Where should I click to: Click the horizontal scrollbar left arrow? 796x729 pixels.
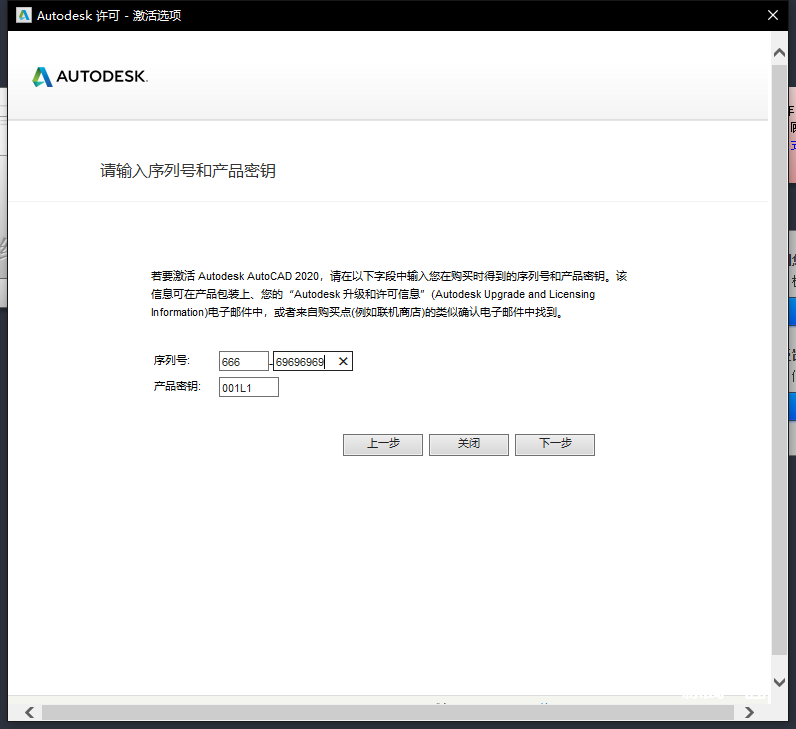click(29, 712)
